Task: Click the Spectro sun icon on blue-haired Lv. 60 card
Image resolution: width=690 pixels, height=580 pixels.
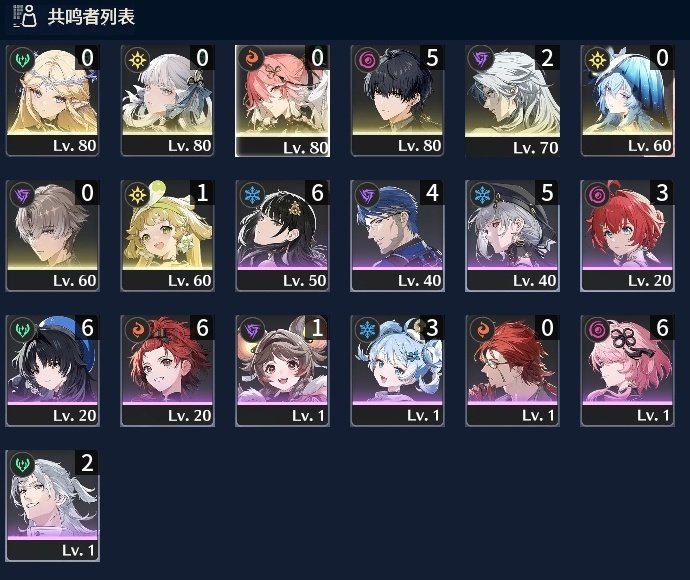Action: click(597, 59)
